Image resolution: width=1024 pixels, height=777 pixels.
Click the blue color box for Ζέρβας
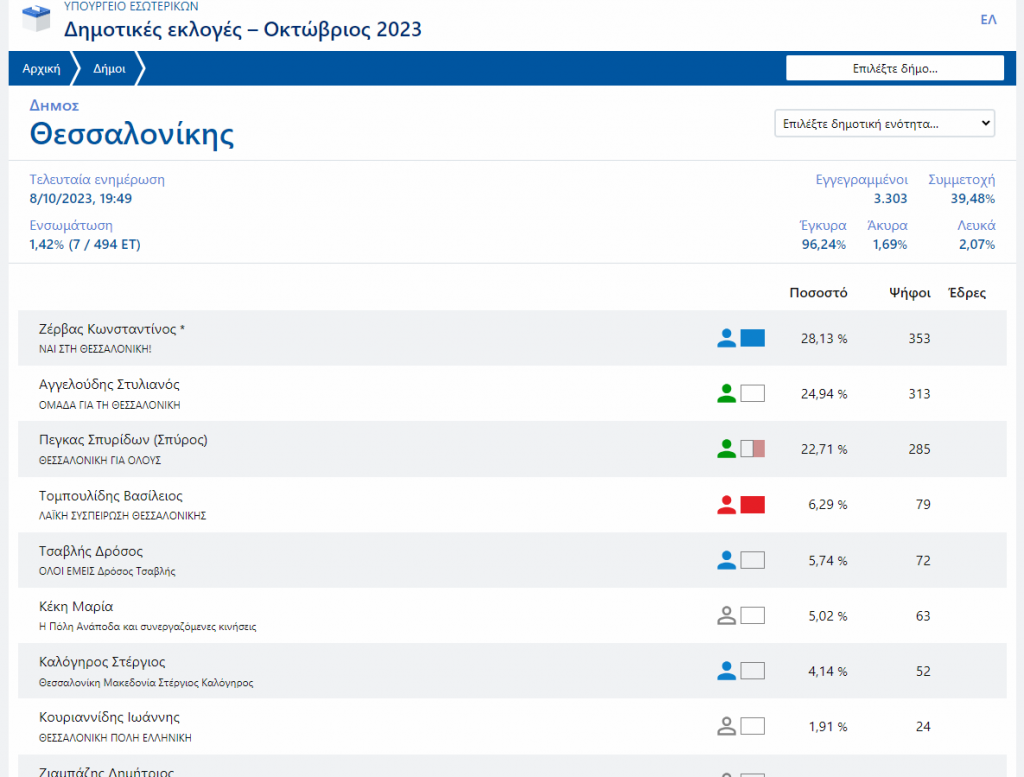(x=752, y=338)
